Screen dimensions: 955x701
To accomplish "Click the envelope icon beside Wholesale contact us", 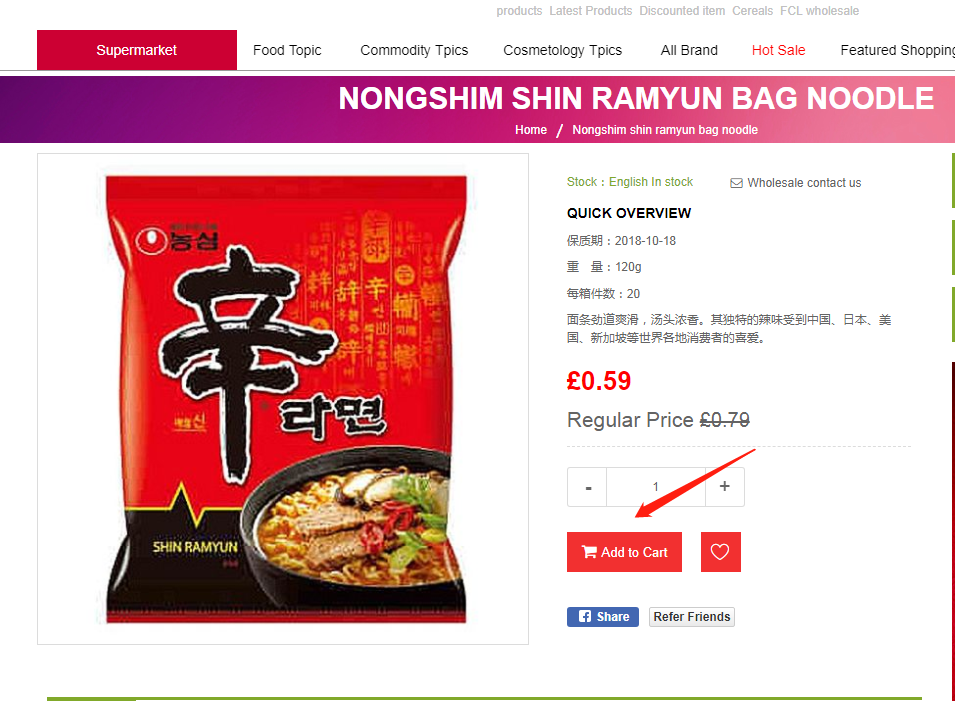I will (x=736, y=183).
